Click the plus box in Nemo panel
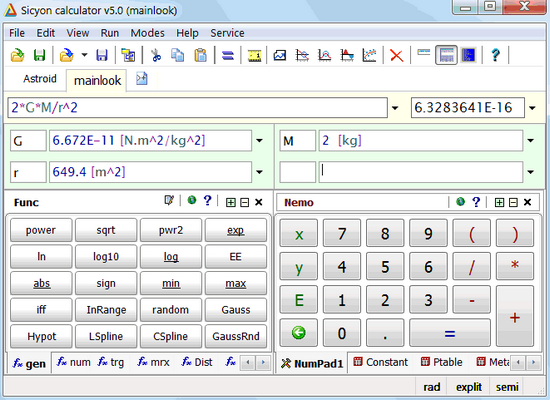The width and height of the screenshot is (550, 400). click(x=499, y=202)
